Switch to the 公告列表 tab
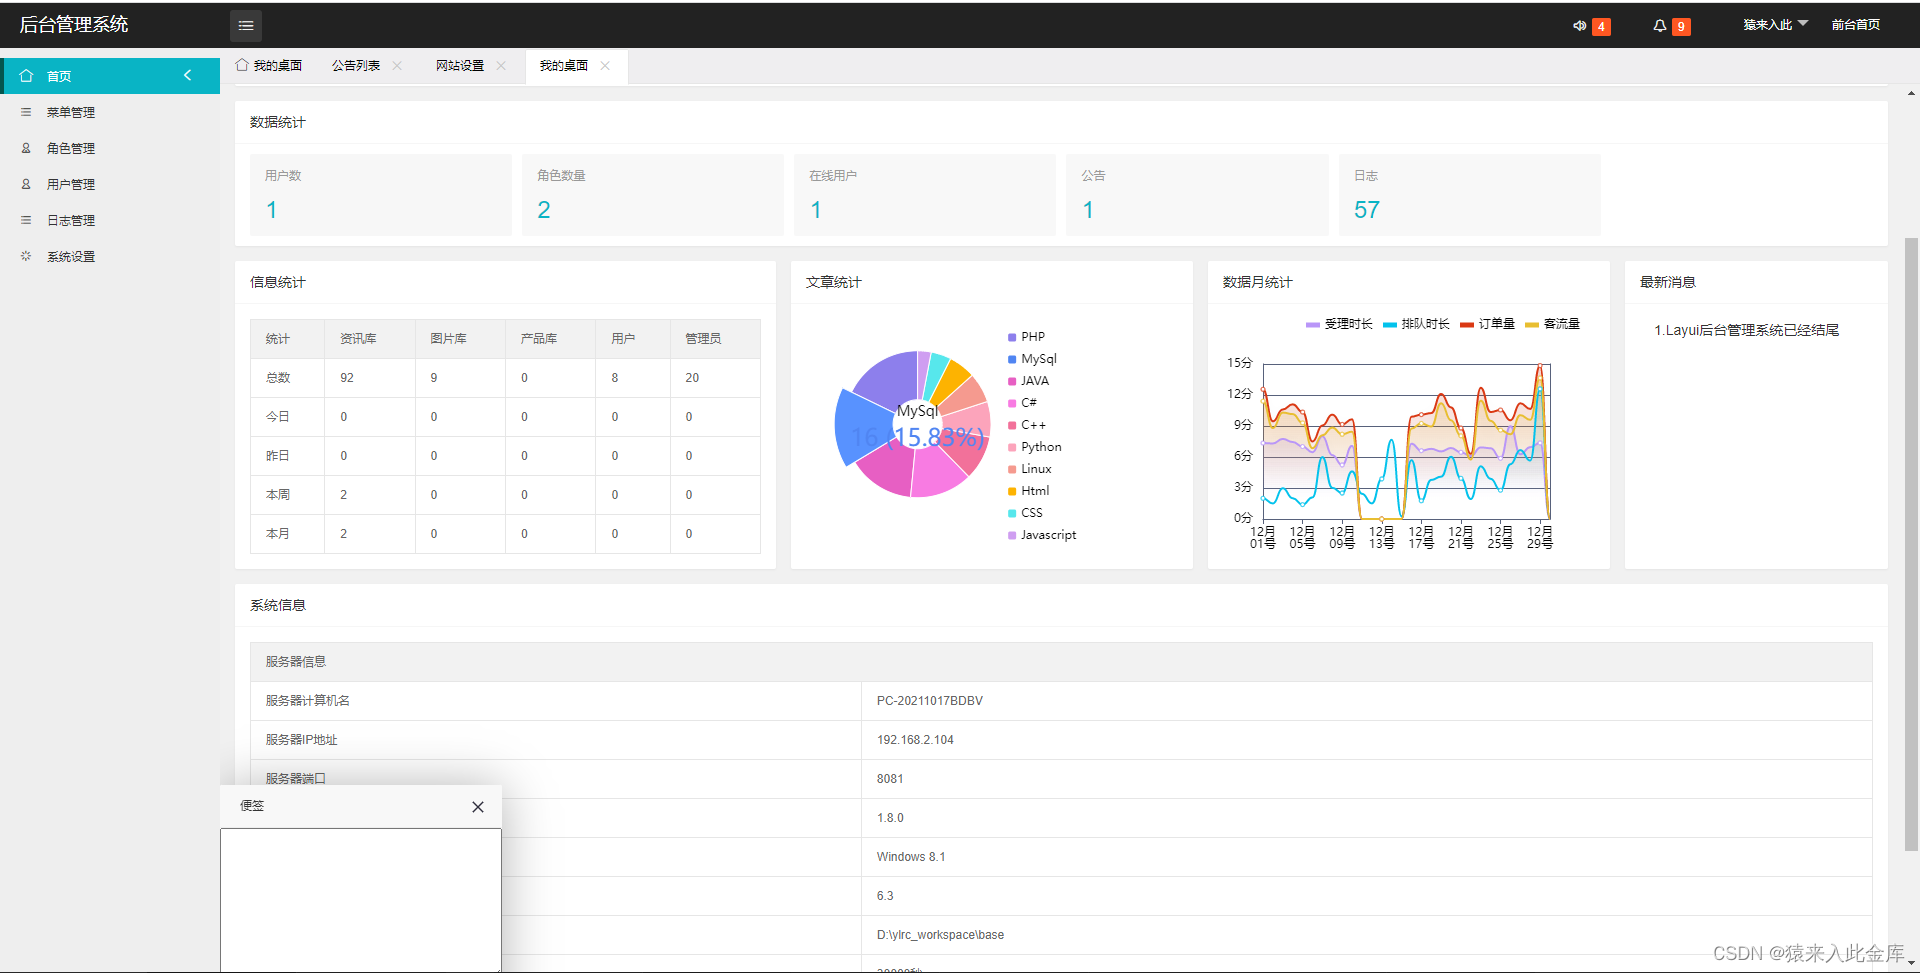Image resolution: width=1920 pixels, height=973 pixels. coord(356,65)
